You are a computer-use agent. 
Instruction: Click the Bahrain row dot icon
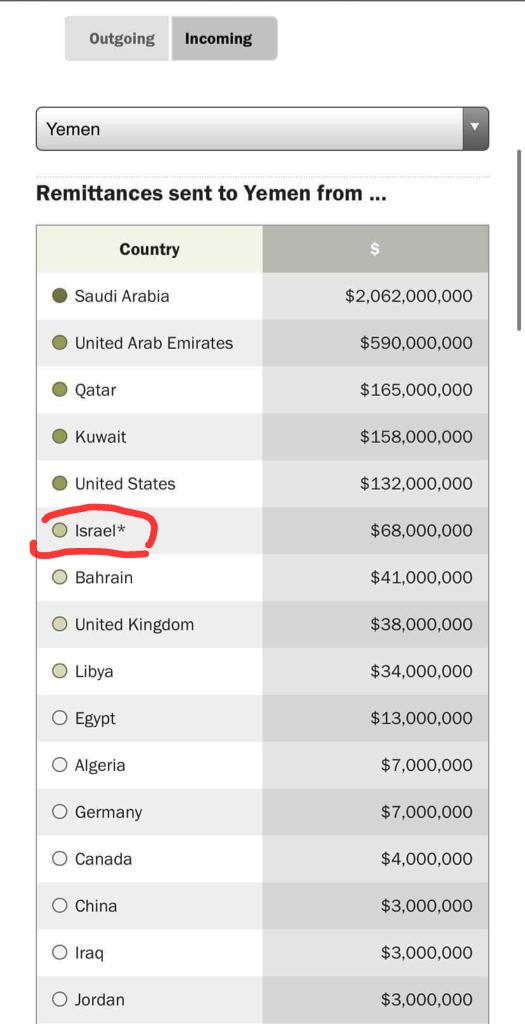click(x=59, y=577)
